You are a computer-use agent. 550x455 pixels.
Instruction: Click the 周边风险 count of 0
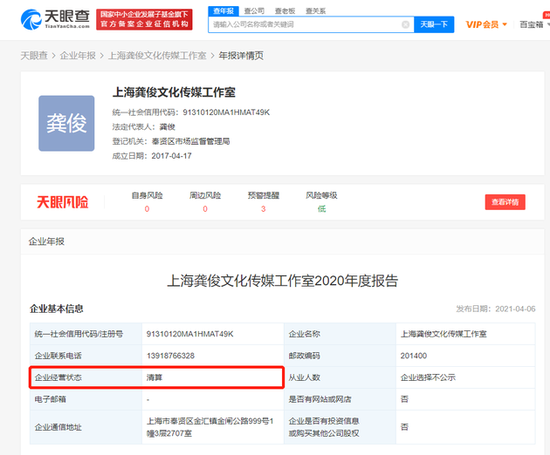(205, 209)
